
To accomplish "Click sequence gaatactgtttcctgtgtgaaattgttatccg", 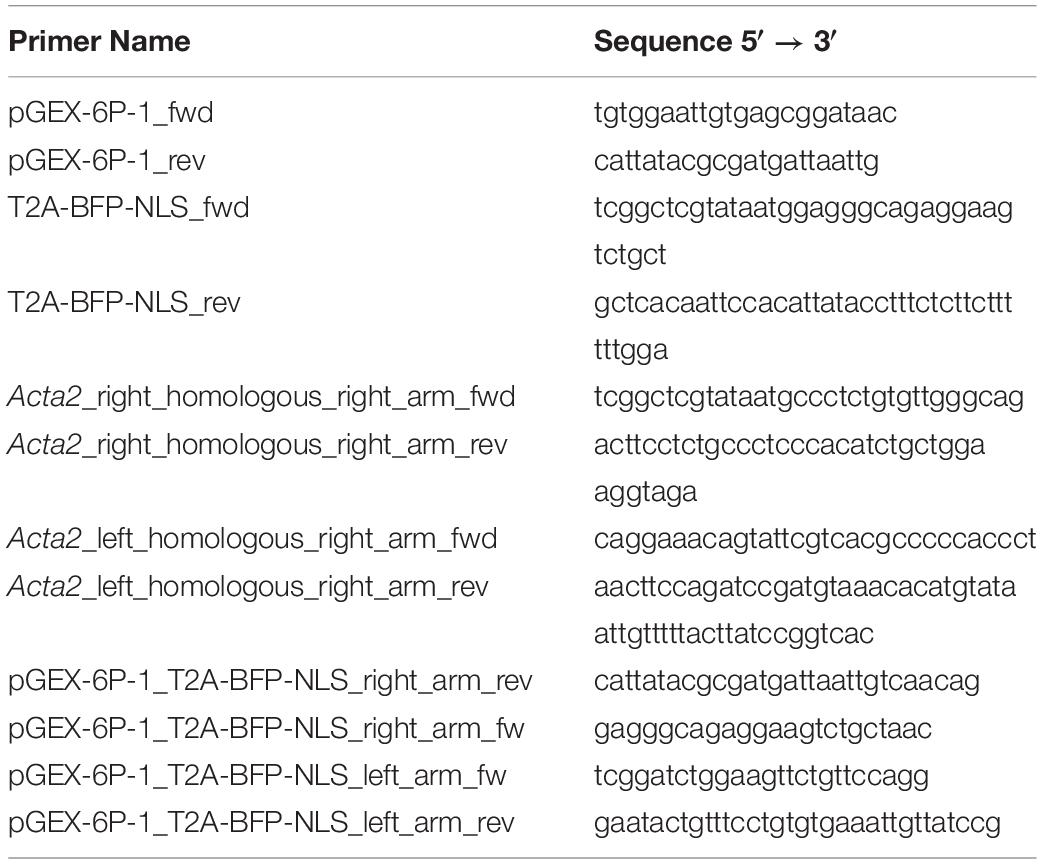I will pyautogui.click(x=797, y=824).
